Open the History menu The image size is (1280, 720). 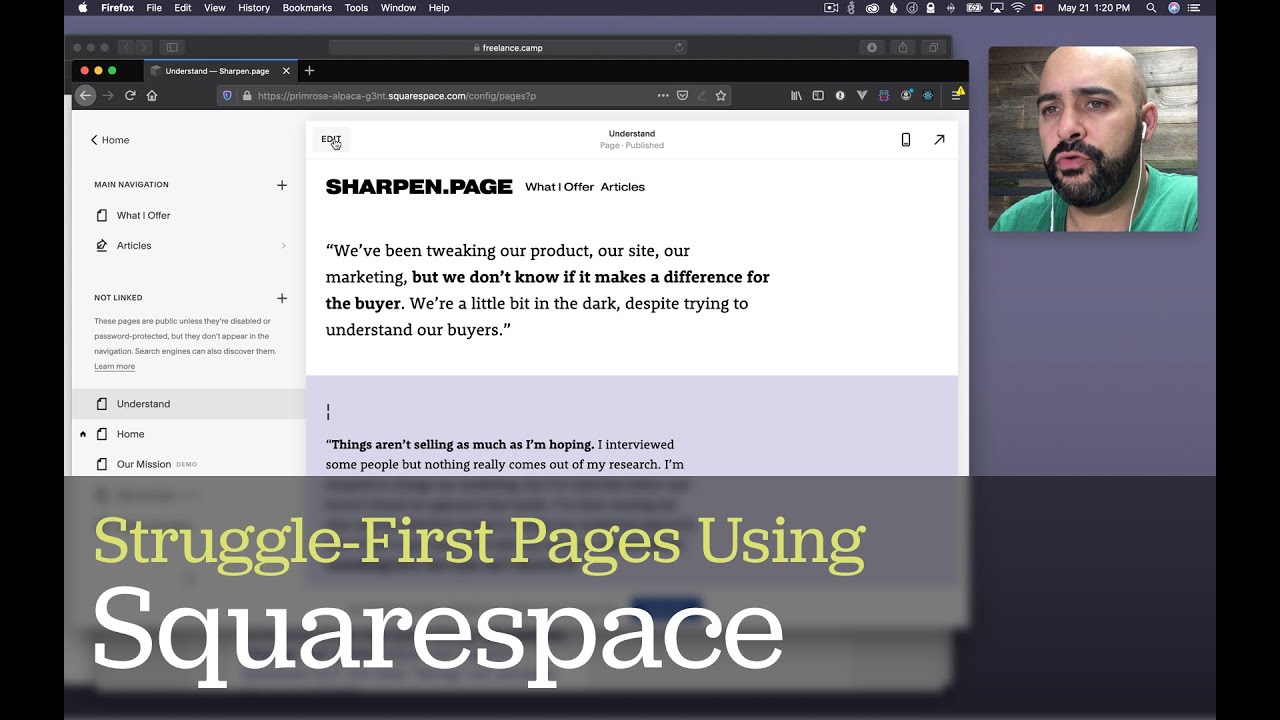tap(254, 8)
